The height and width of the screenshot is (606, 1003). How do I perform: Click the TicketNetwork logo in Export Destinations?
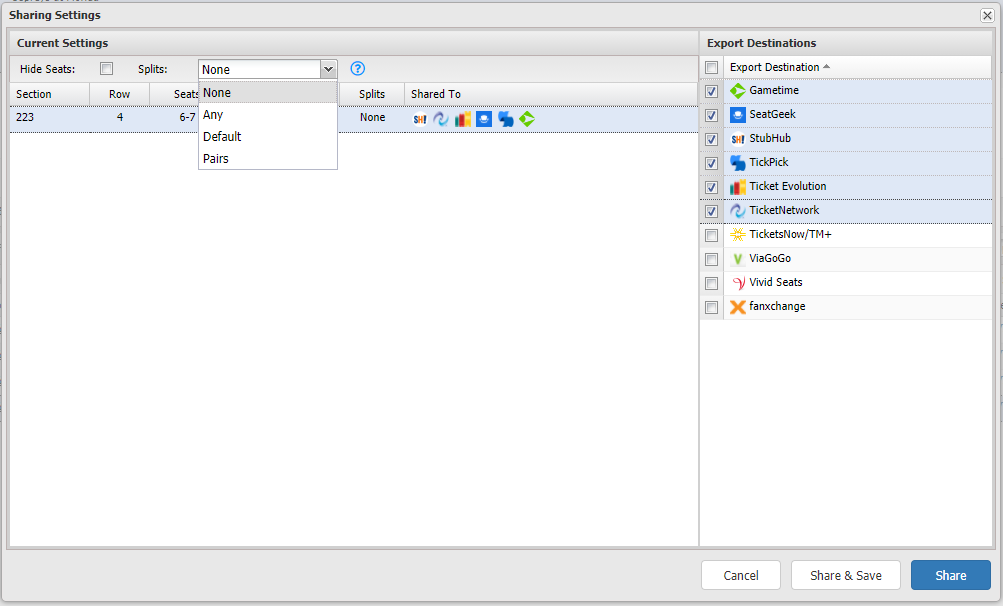click(738, 211)
